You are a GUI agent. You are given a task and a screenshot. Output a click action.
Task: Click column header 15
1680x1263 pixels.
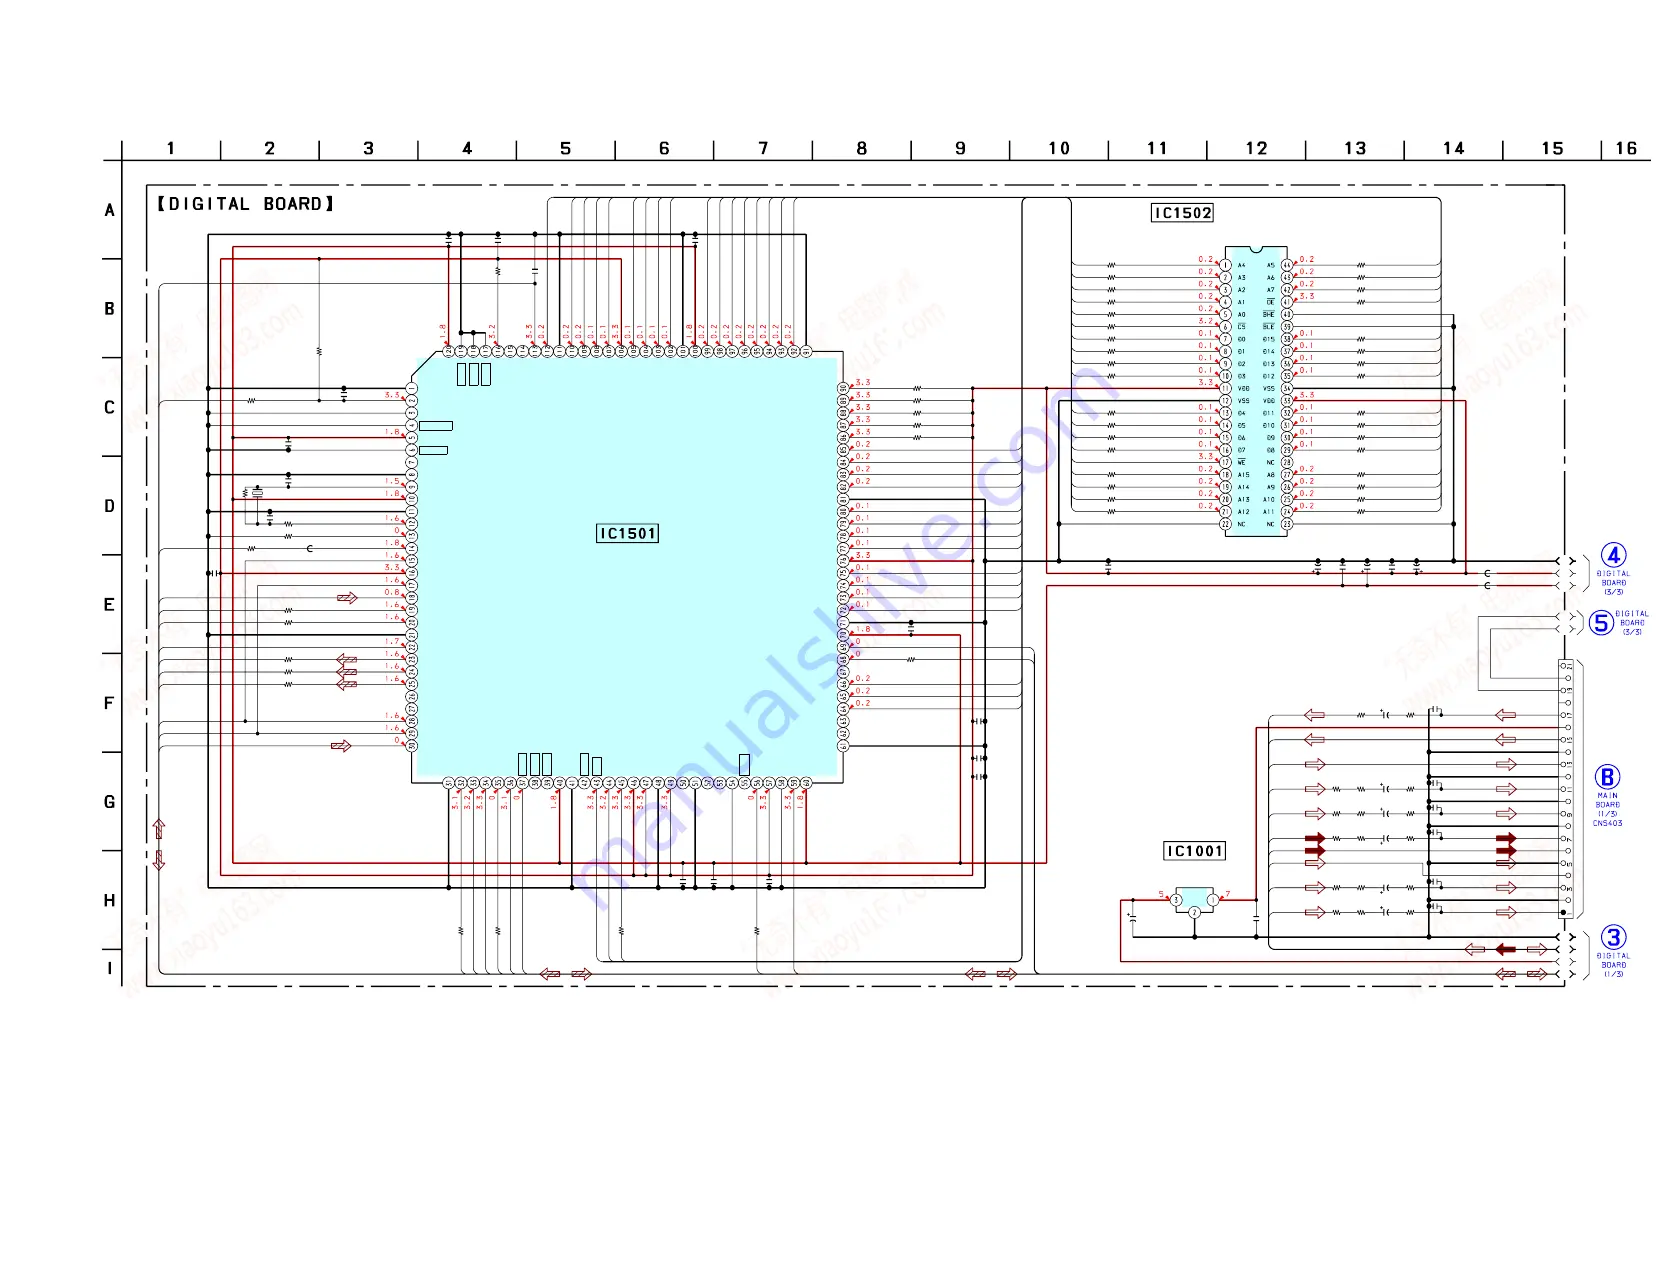[1552, 148]
